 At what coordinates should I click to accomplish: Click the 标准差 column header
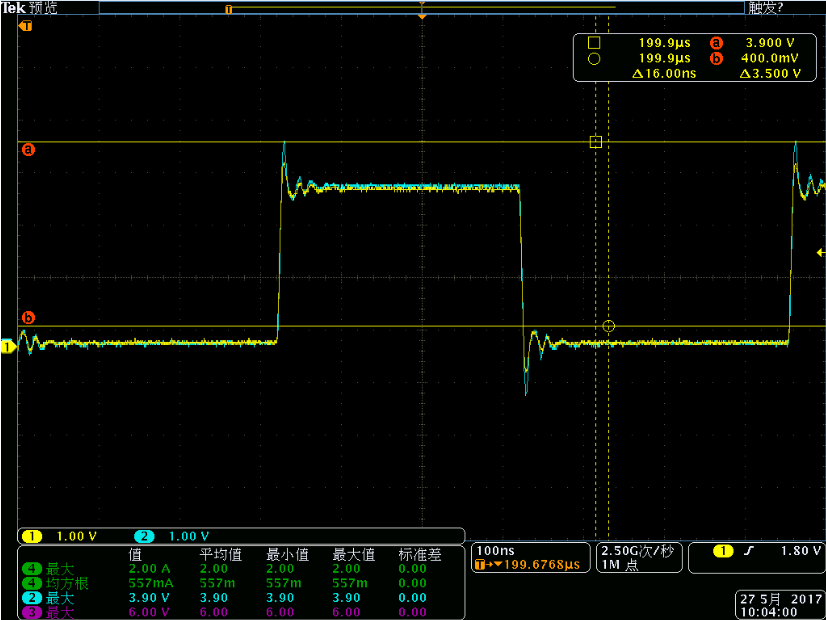[420, 555]
